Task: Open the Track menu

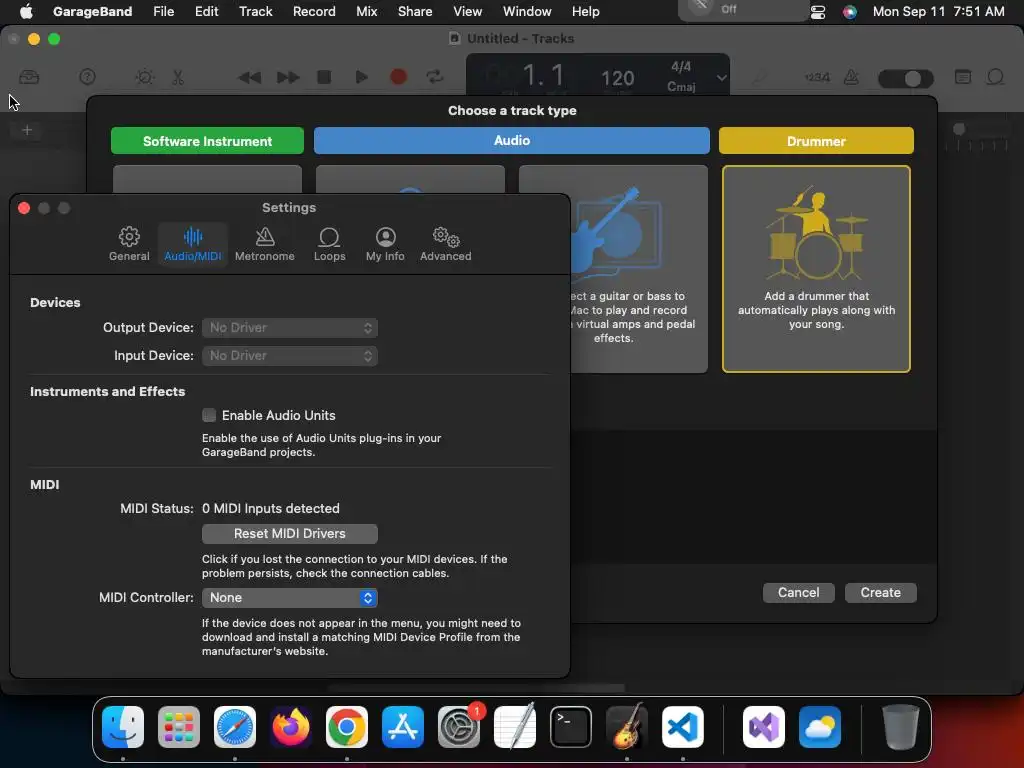Action: point(255,11)
